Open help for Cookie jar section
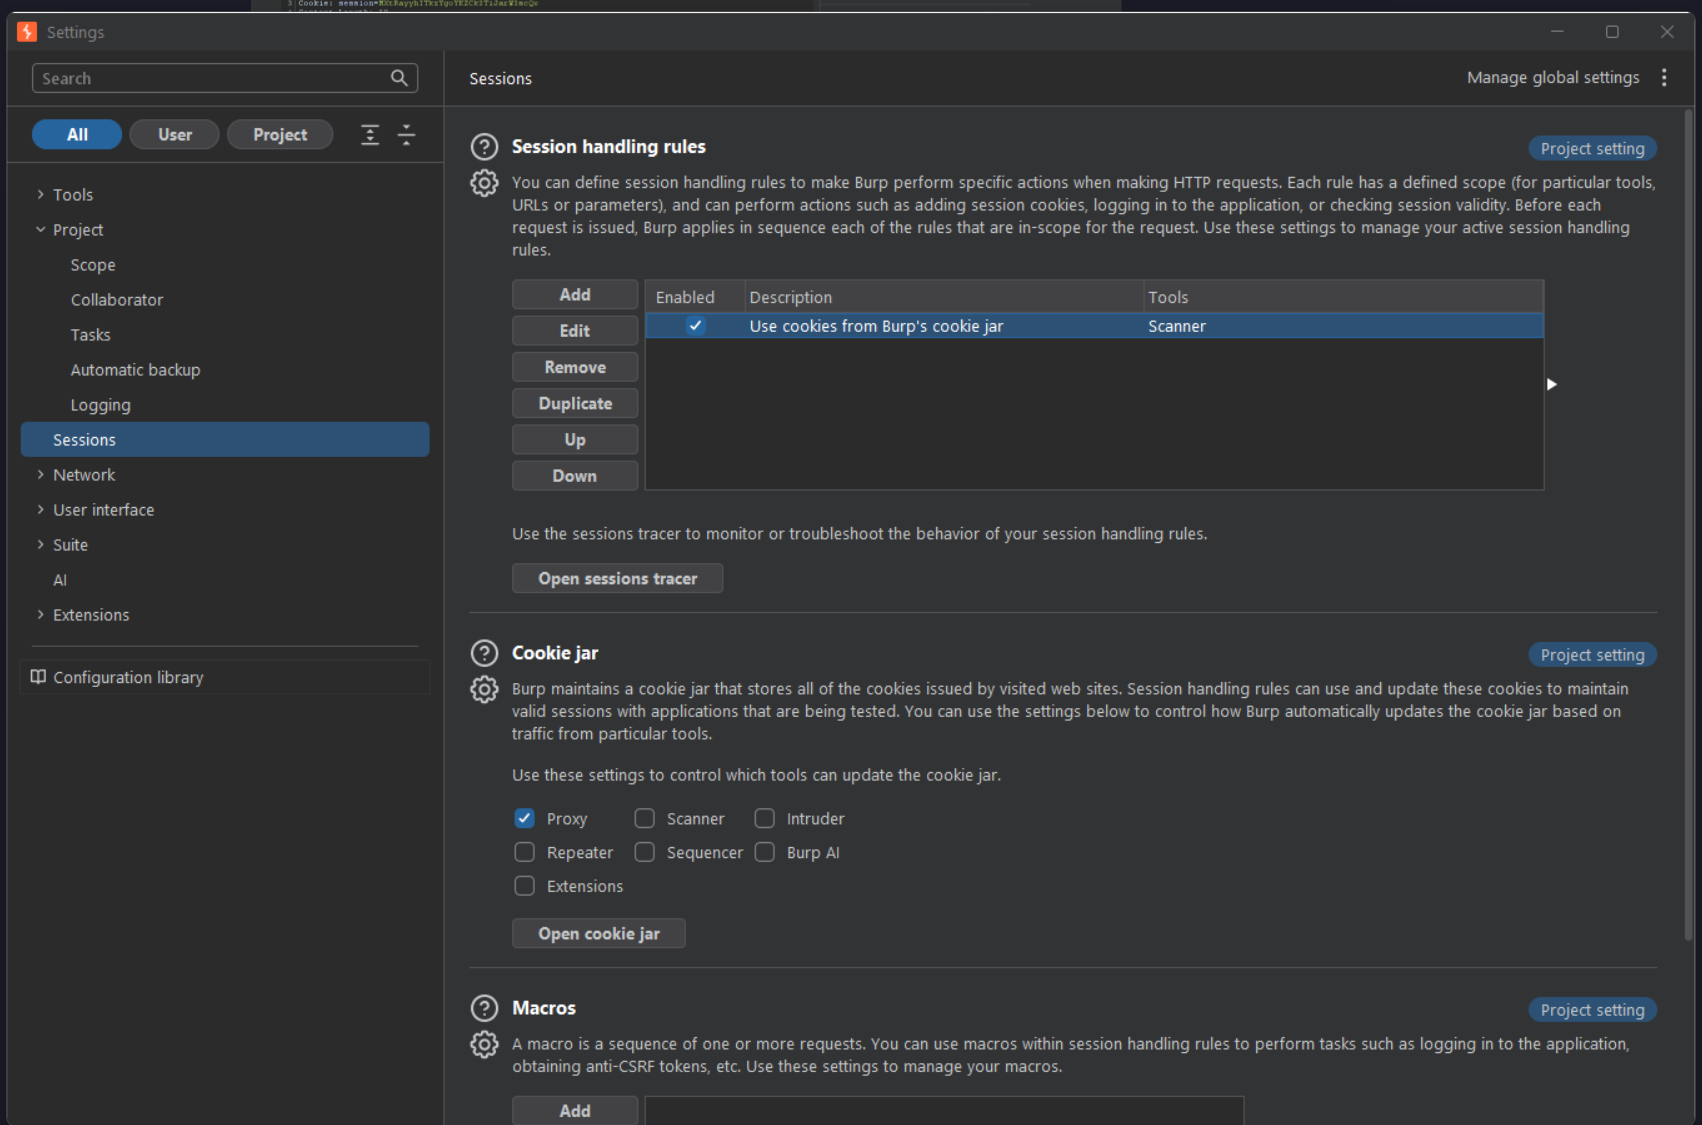This screenshot has height=1125, width=1702. pos(484,653)
